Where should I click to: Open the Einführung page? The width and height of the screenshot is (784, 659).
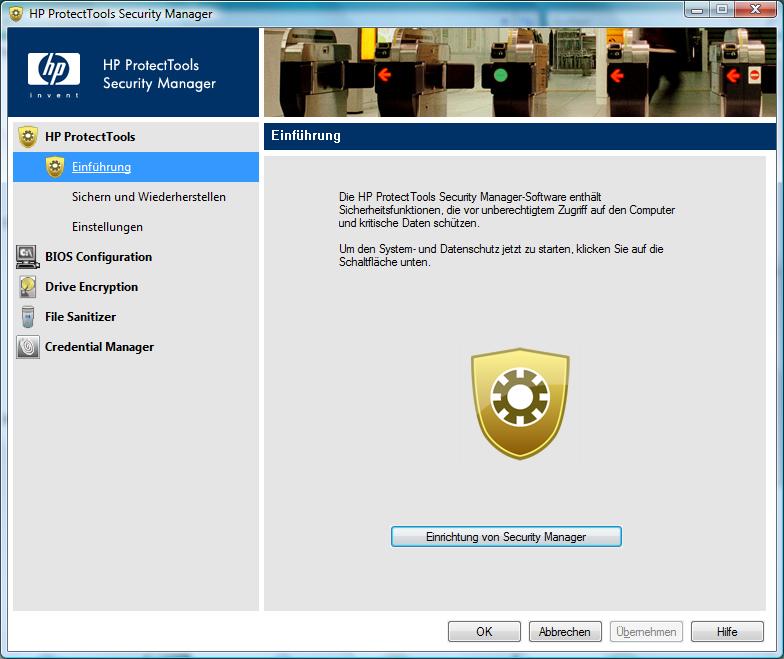click(102, 167)
